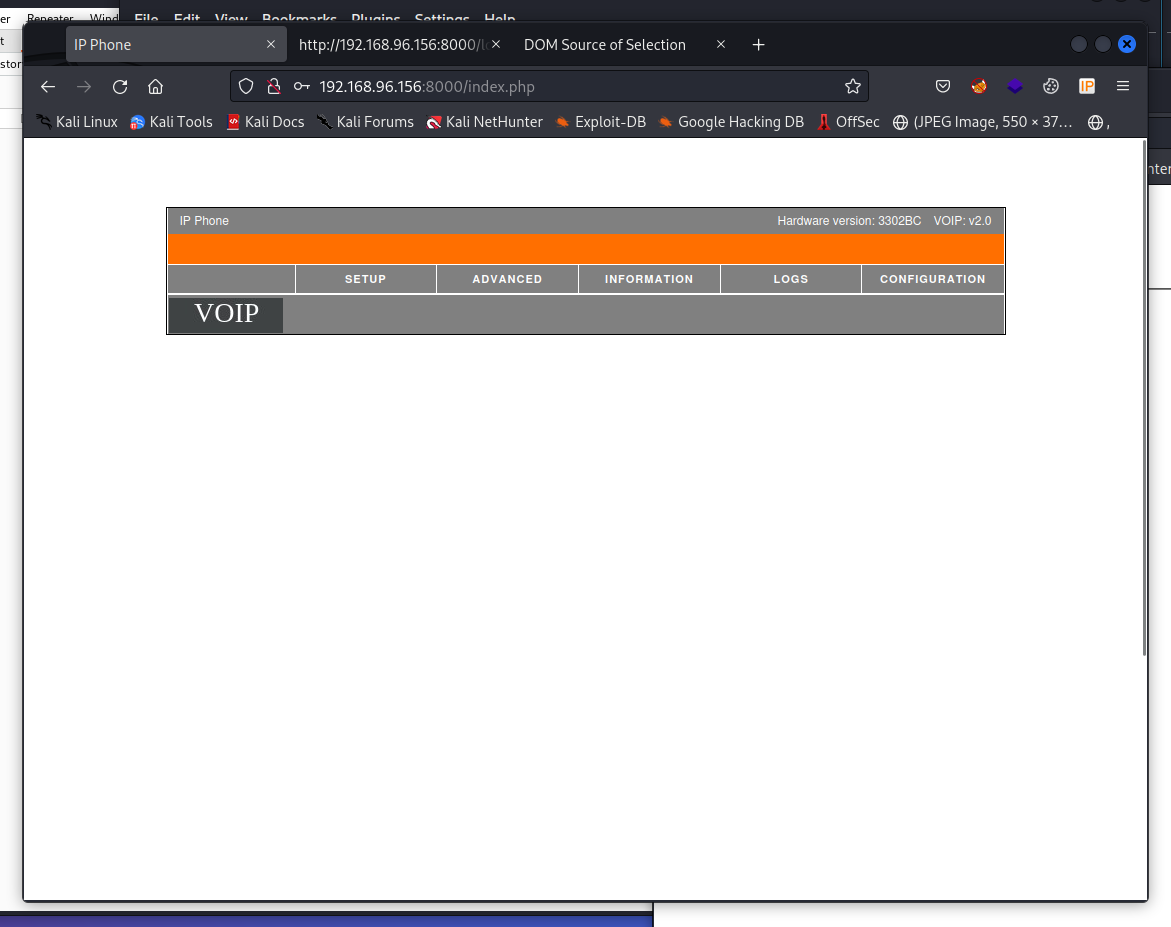Go back to the previous page

pos(48,87)
